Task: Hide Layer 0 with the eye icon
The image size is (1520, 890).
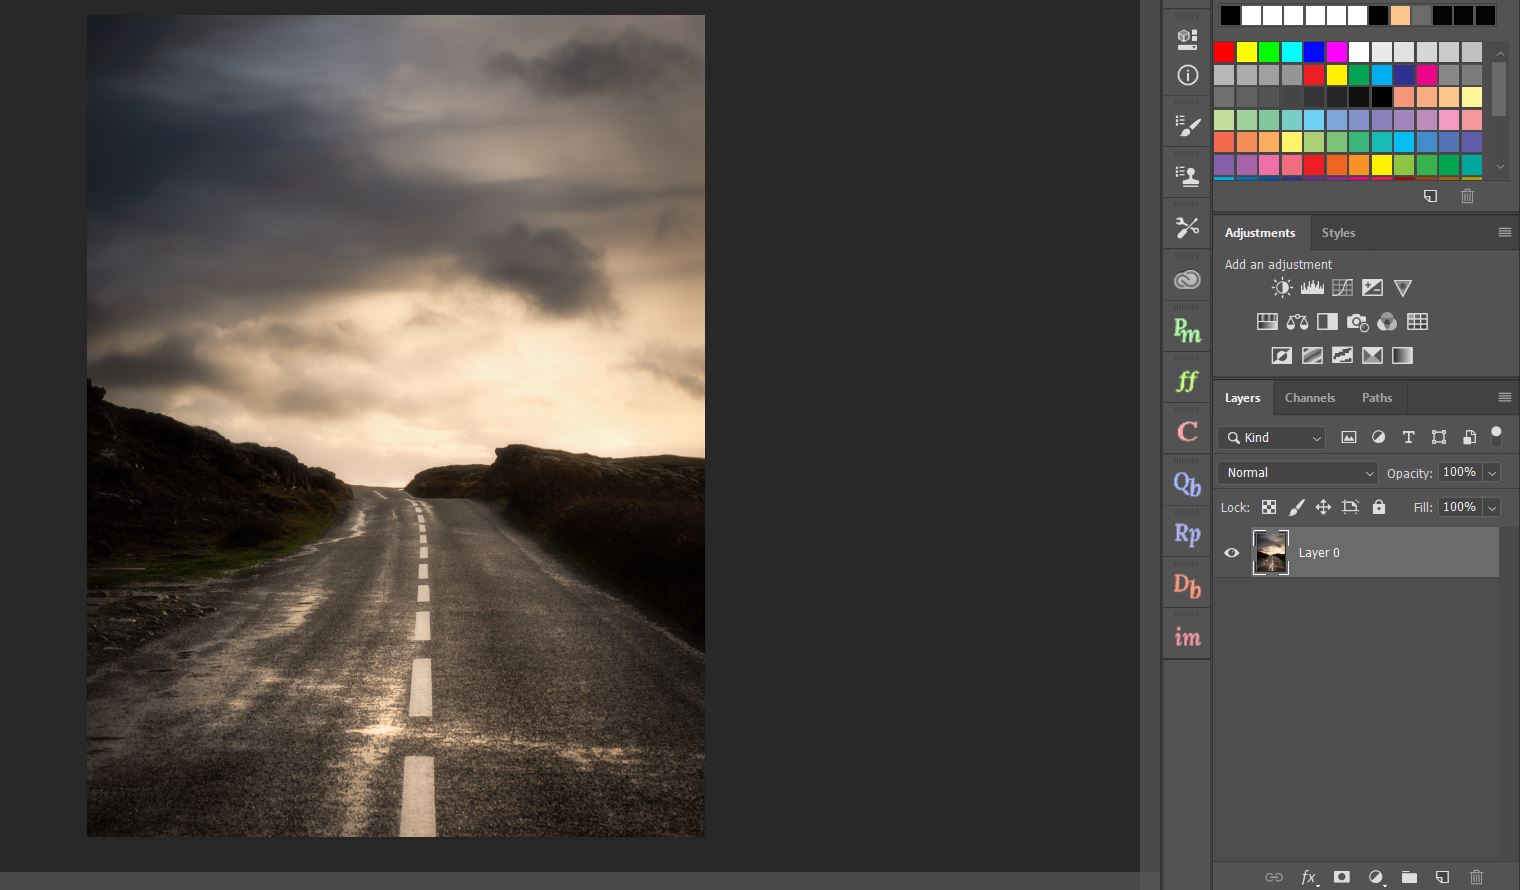Action: (x=1232, y=553)
